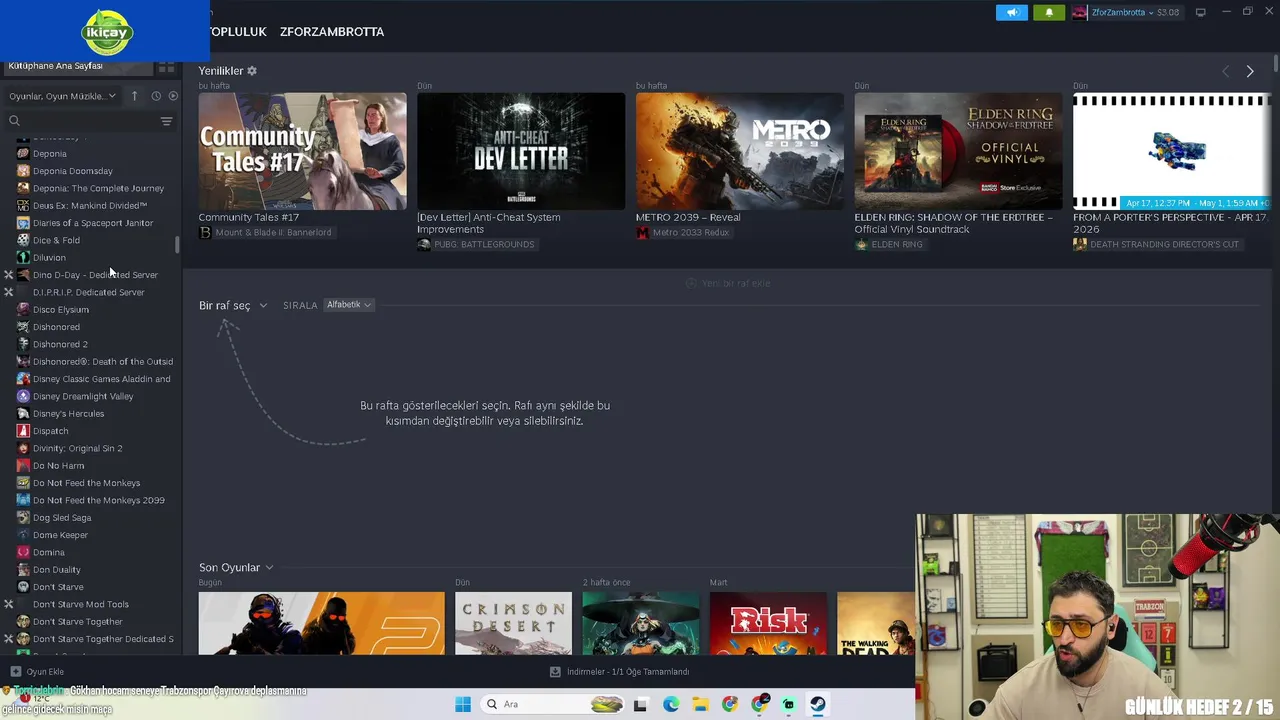Screen dimensions: 1280x720
Task: Click the Oyun Ekle label
Action: tap(45, 672)
